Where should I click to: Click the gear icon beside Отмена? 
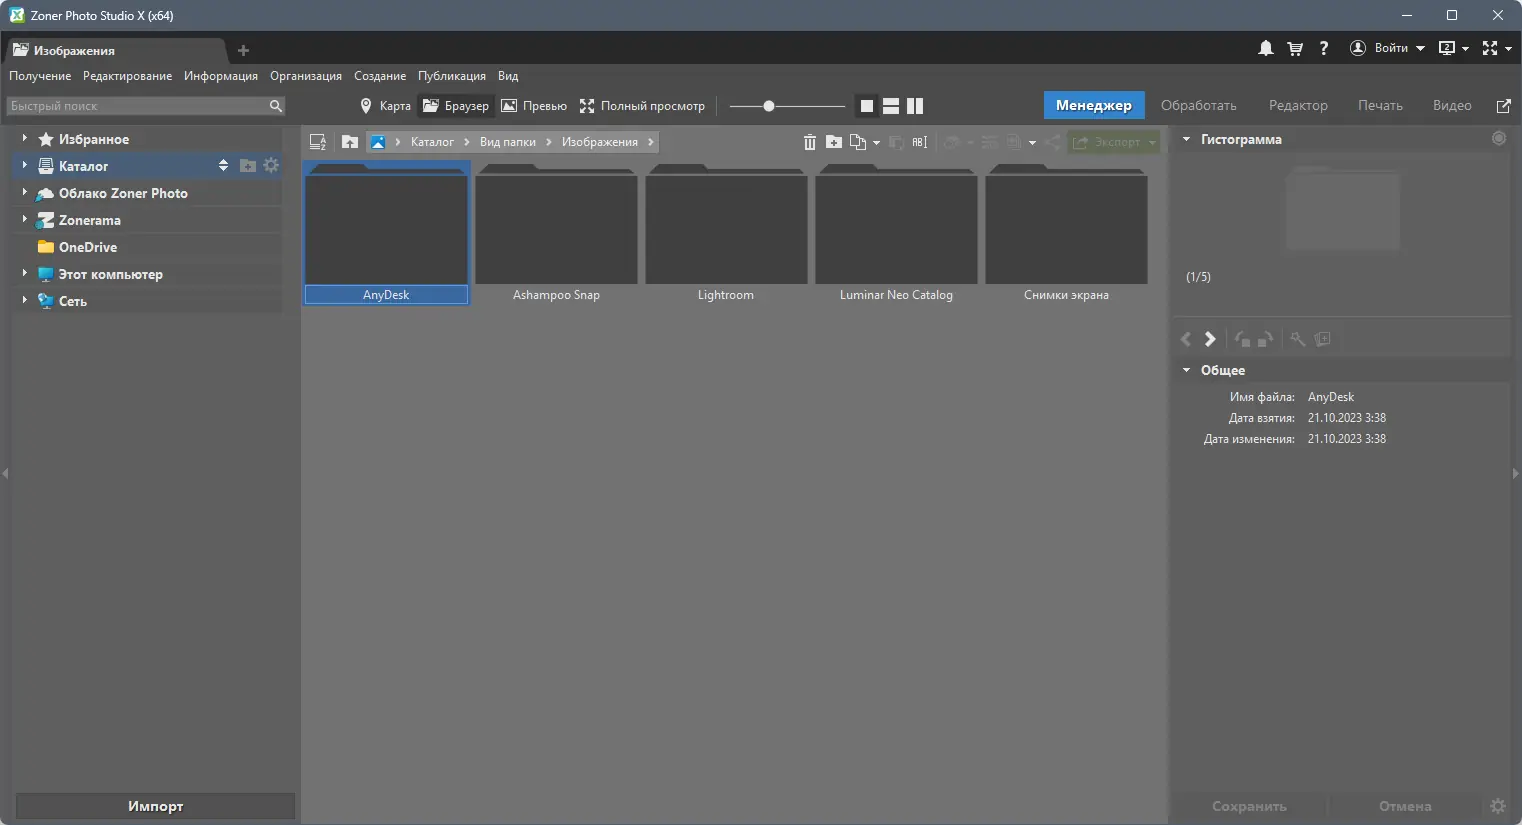(1497, 806)
